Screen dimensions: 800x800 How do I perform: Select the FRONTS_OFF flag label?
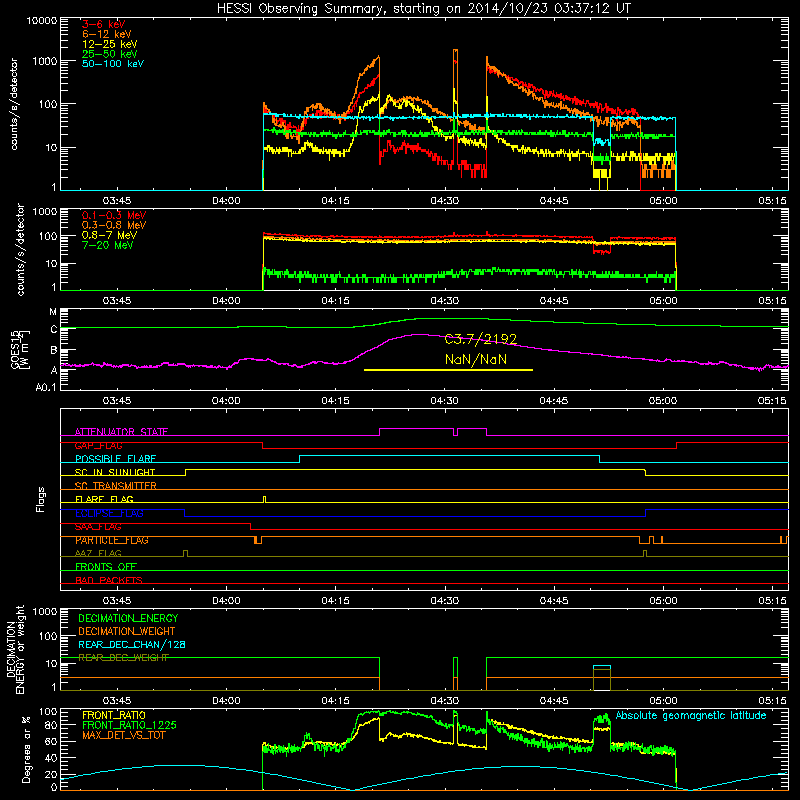pyautogui.click(x=106, y=567)
